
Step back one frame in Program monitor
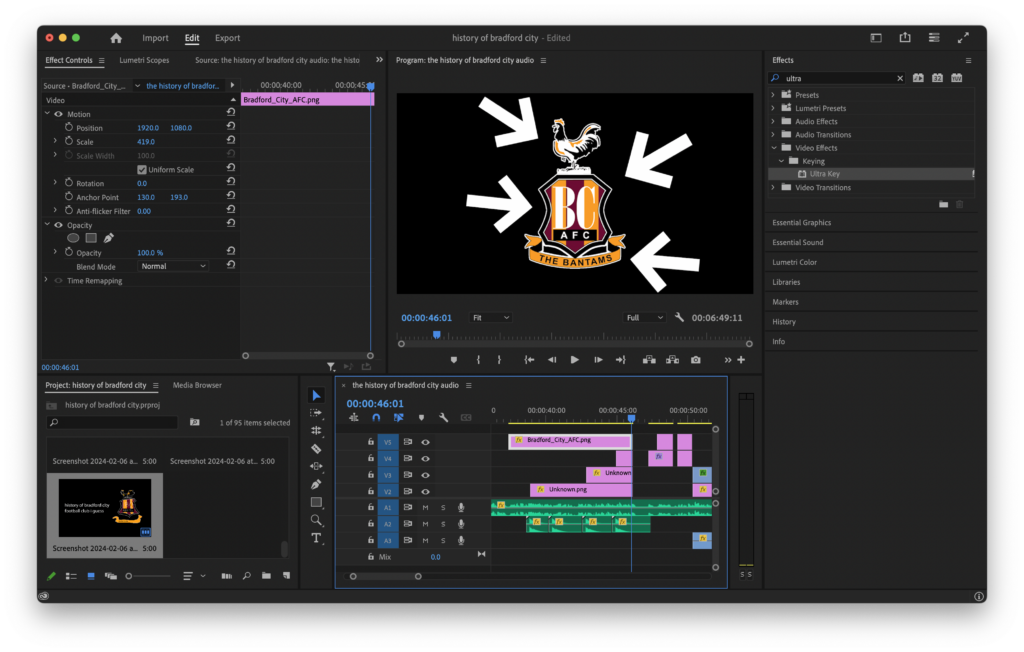(552, 360)
